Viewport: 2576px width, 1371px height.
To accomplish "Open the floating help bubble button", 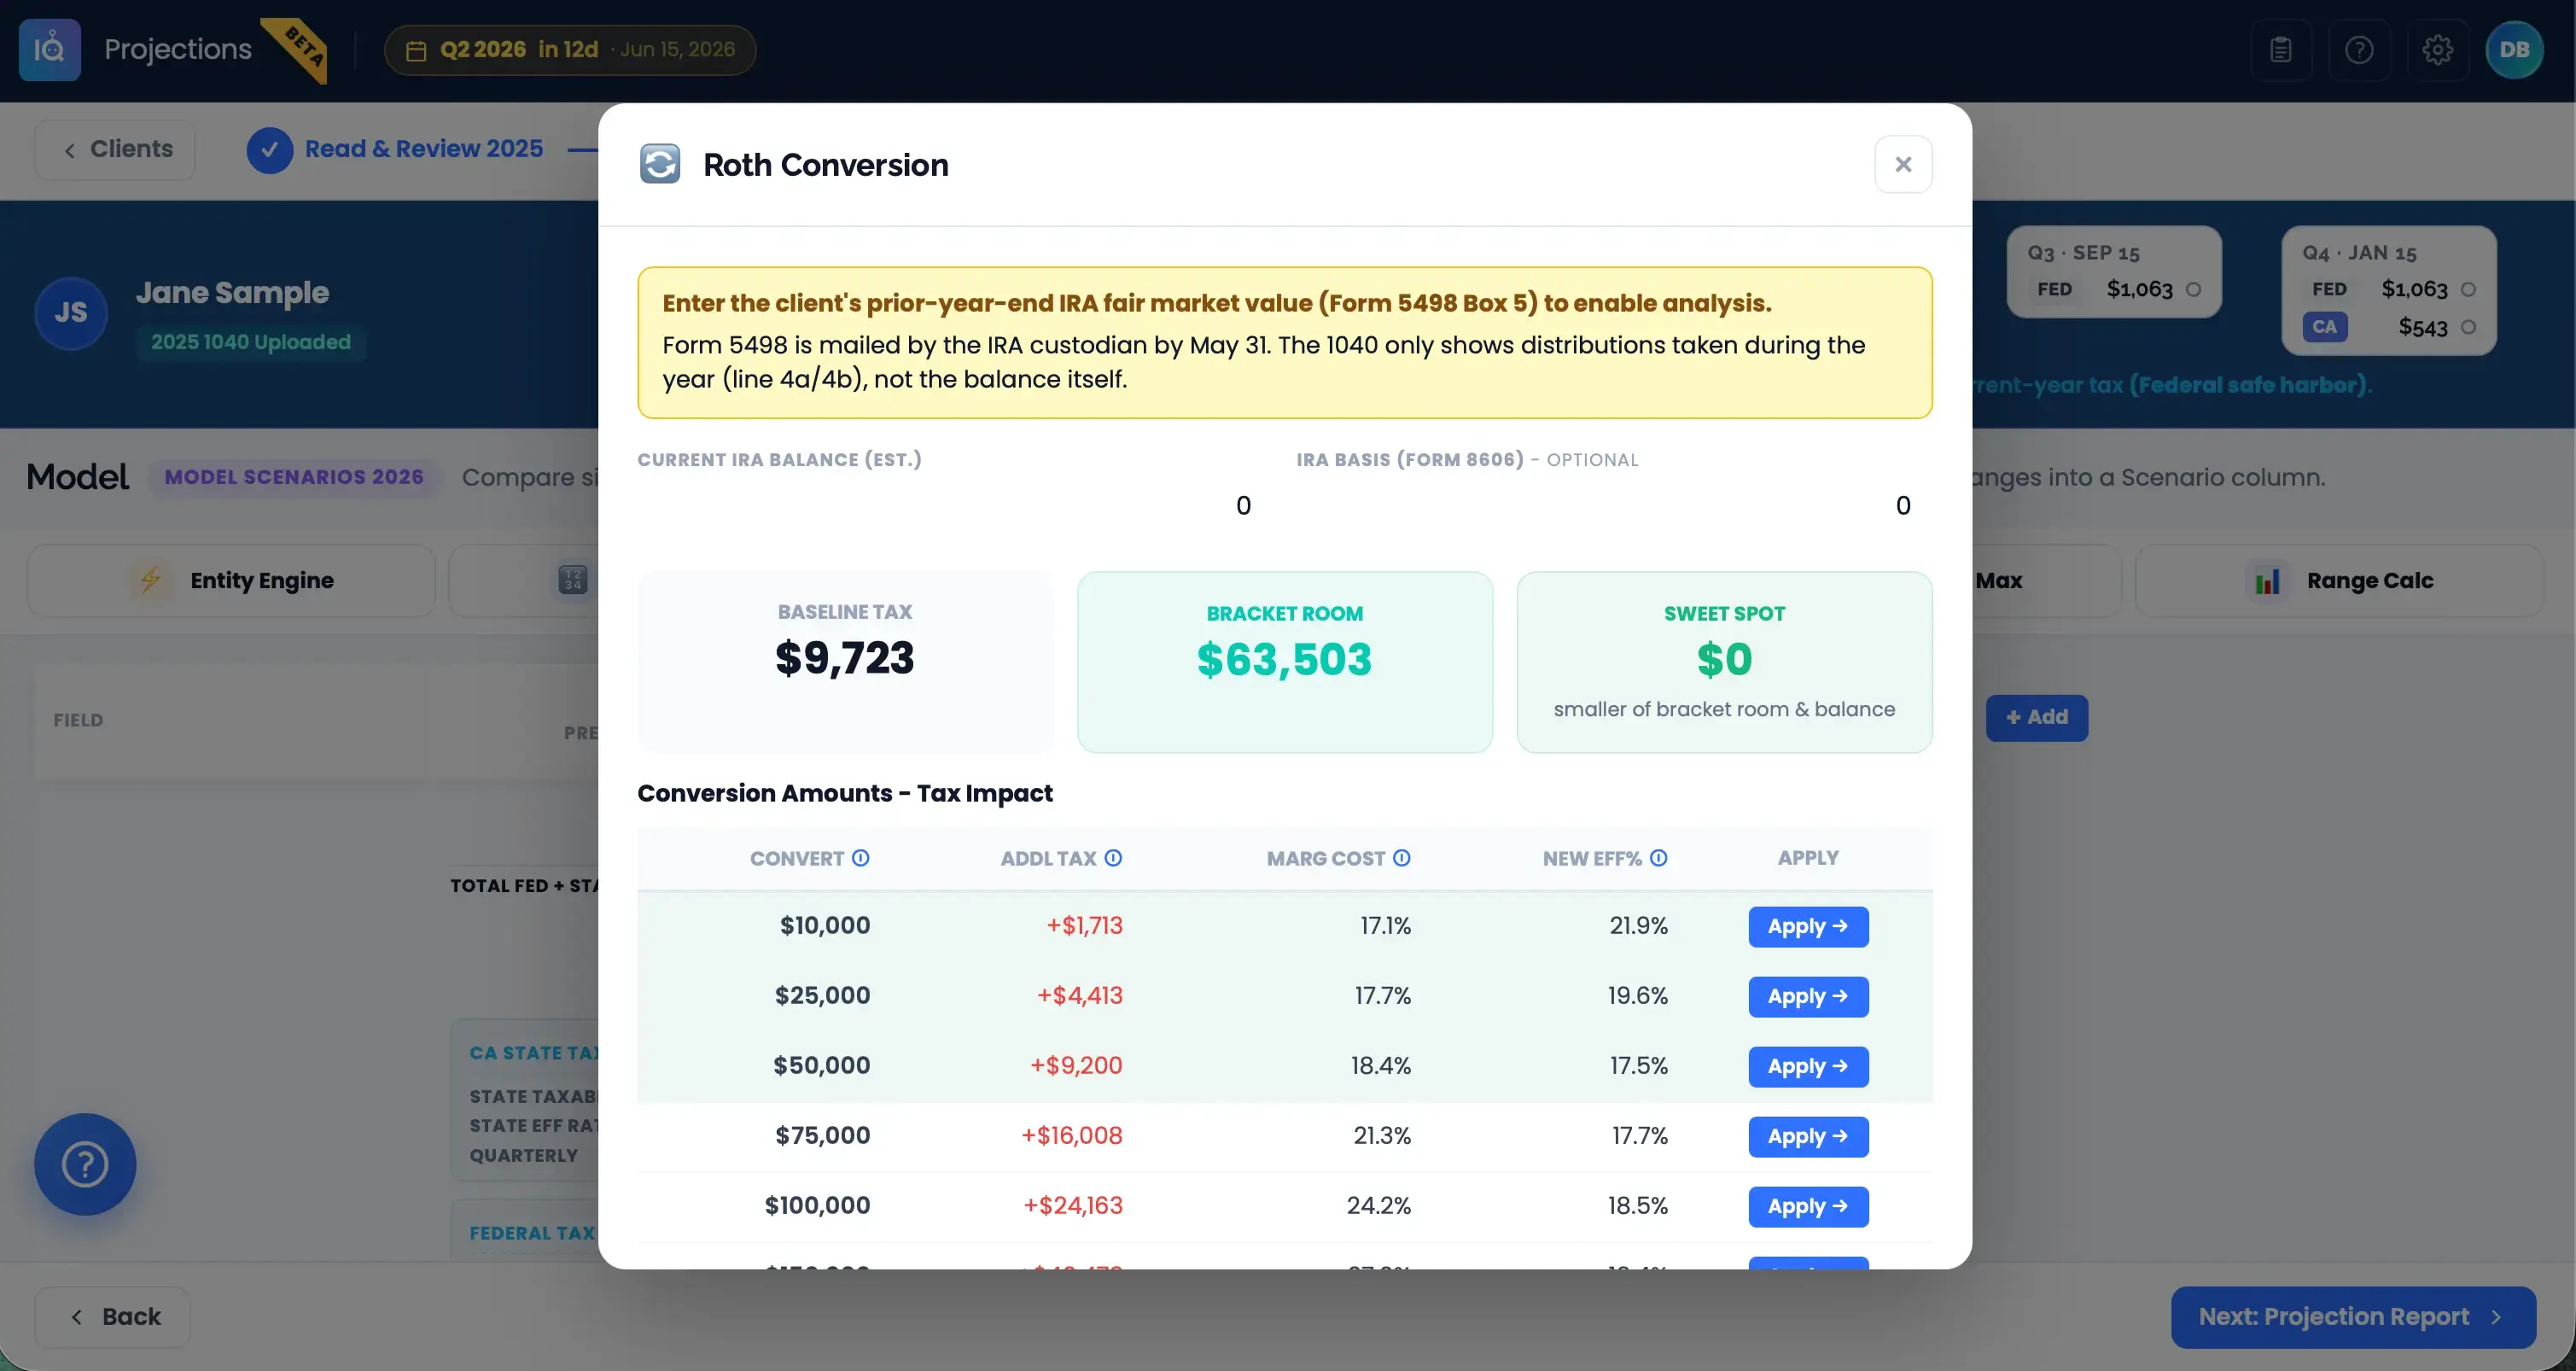I will pos(85,1164).
